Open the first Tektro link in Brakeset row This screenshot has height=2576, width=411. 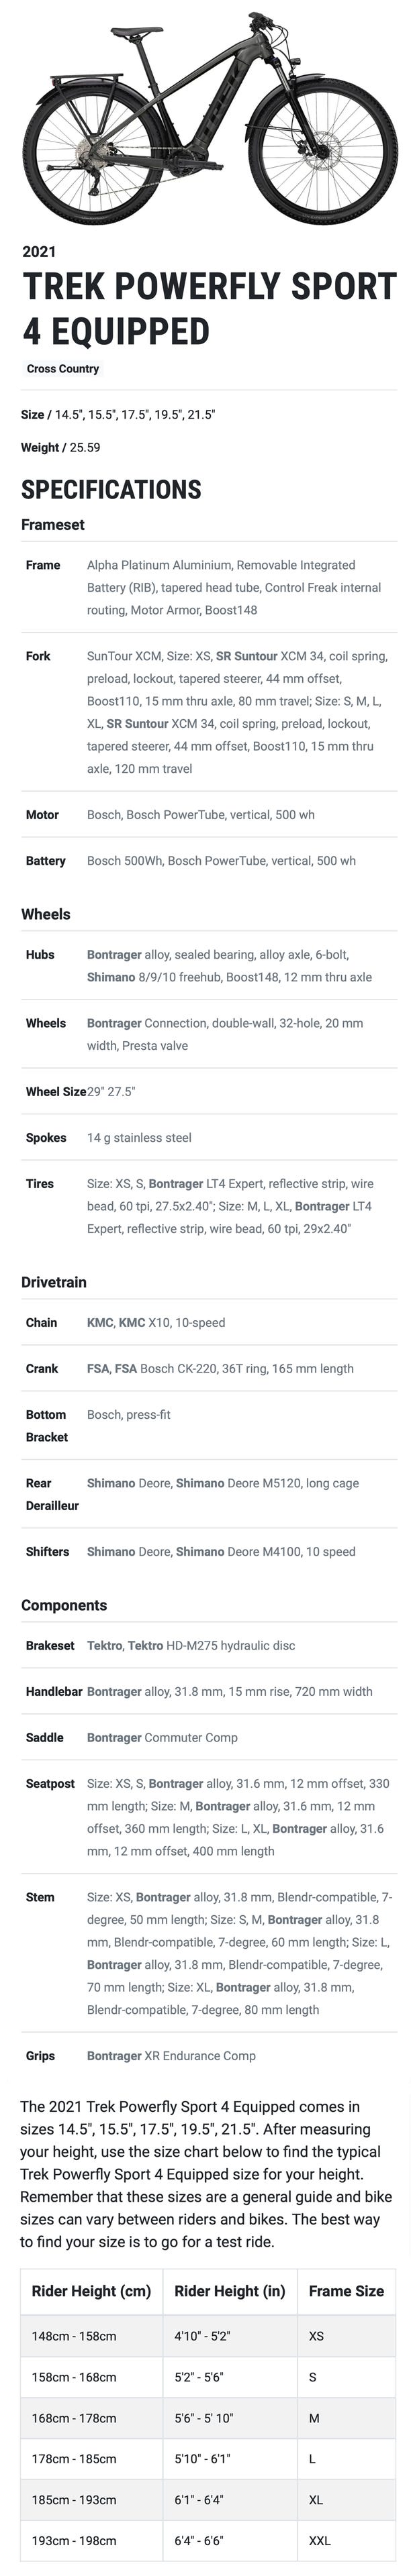pyautogui.click(x=104, y=1645)
